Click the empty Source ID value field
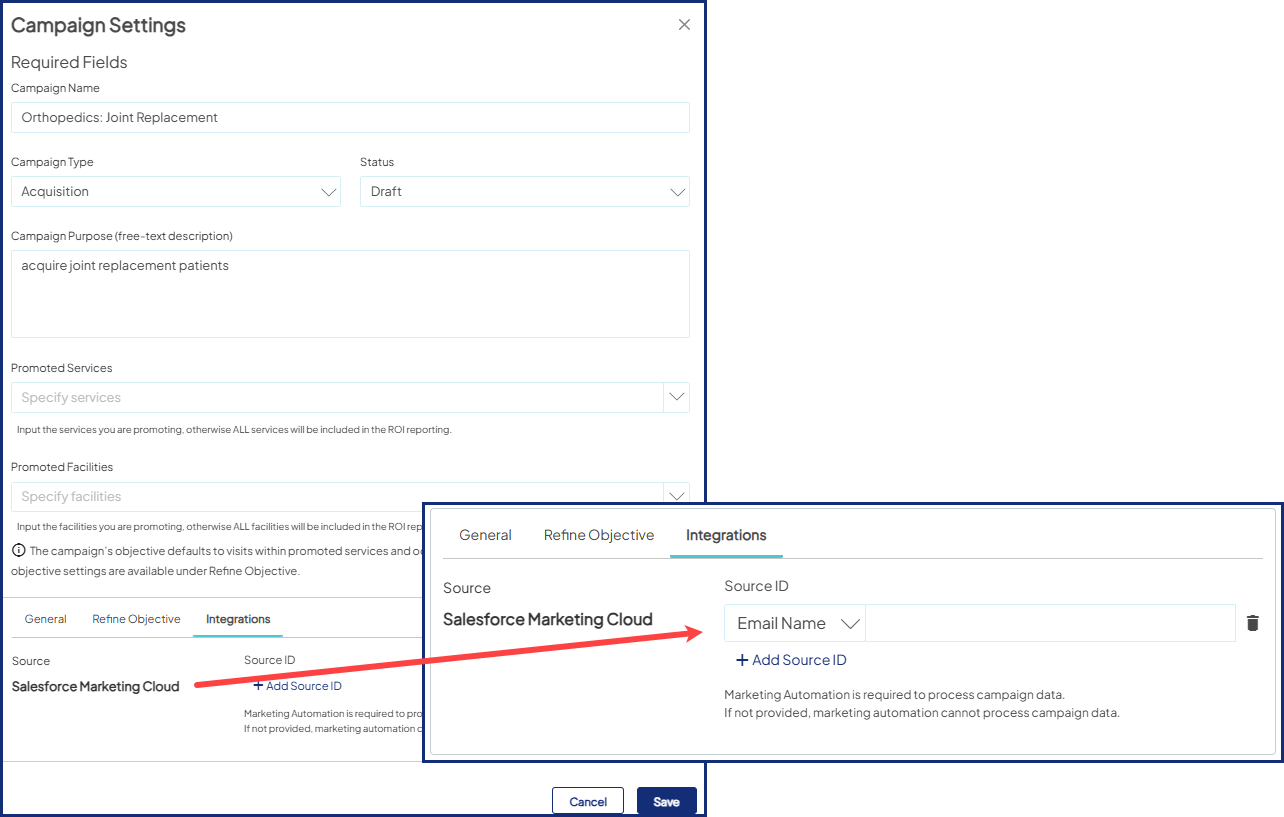 (x=1050, y=622)
